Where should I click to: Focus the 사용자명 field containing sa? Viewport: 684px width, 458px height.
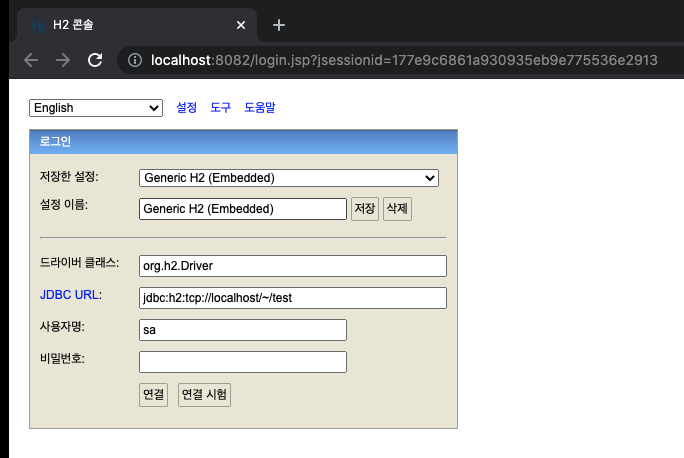click(x=243, y=330)
